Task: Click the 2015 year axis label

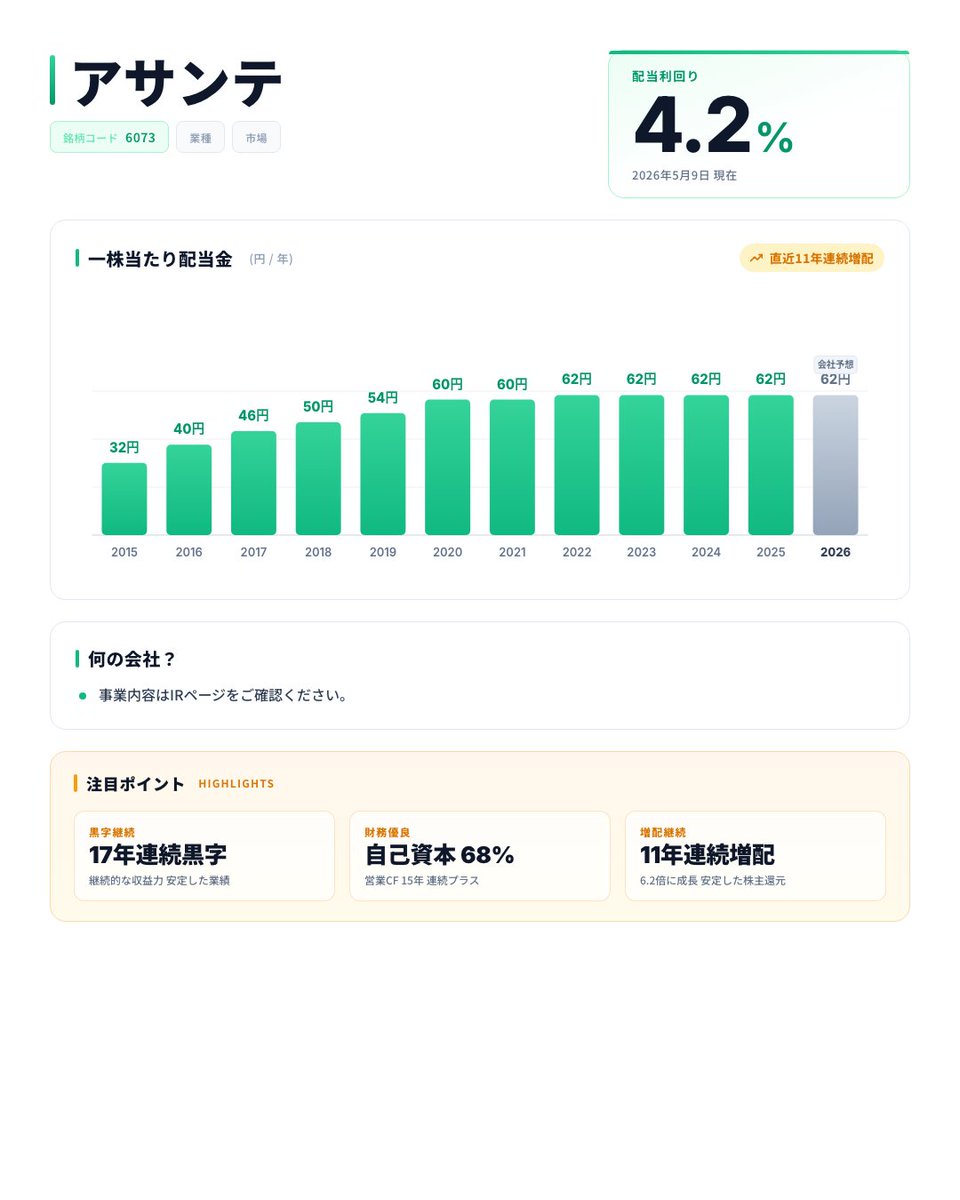Action: tap(124, 552)
